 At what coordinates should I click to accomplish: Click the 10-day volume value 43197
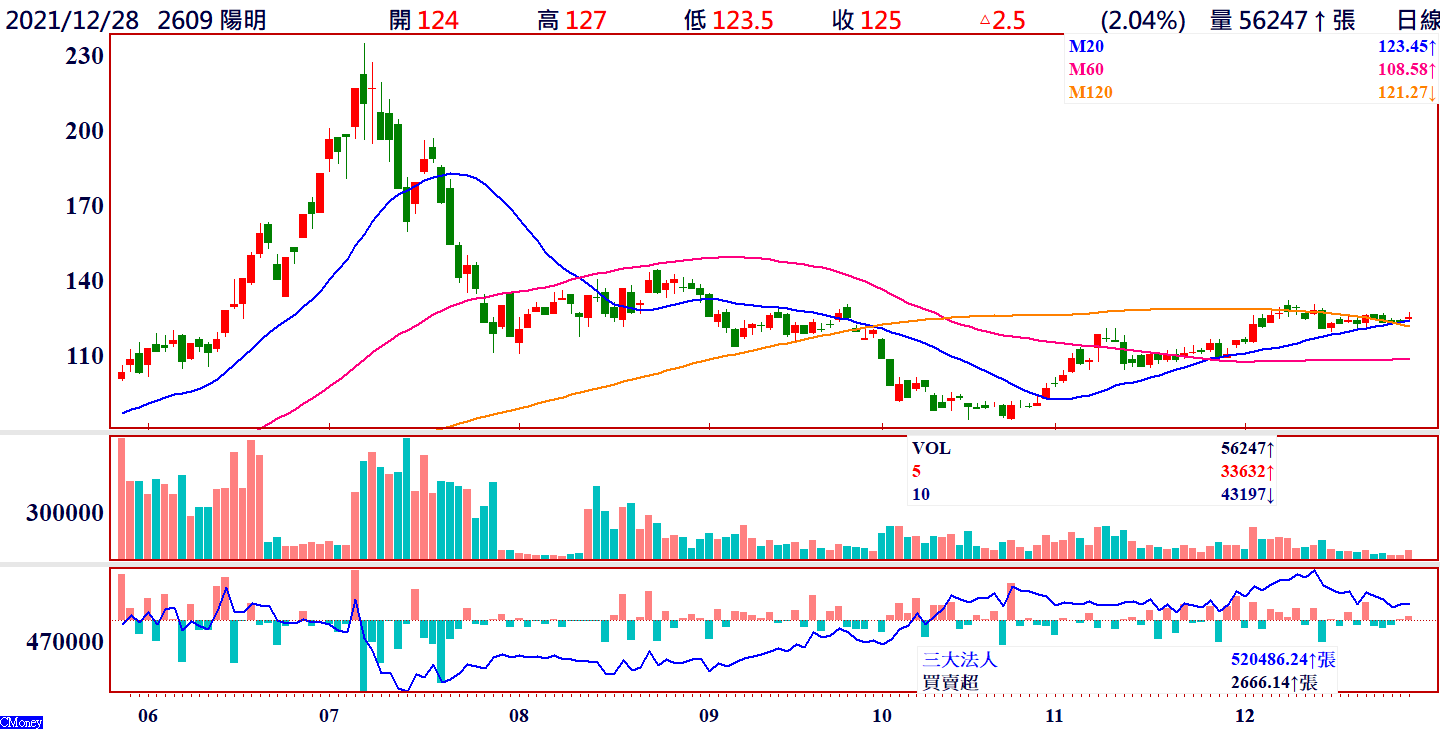click(x=1242, y=494)
